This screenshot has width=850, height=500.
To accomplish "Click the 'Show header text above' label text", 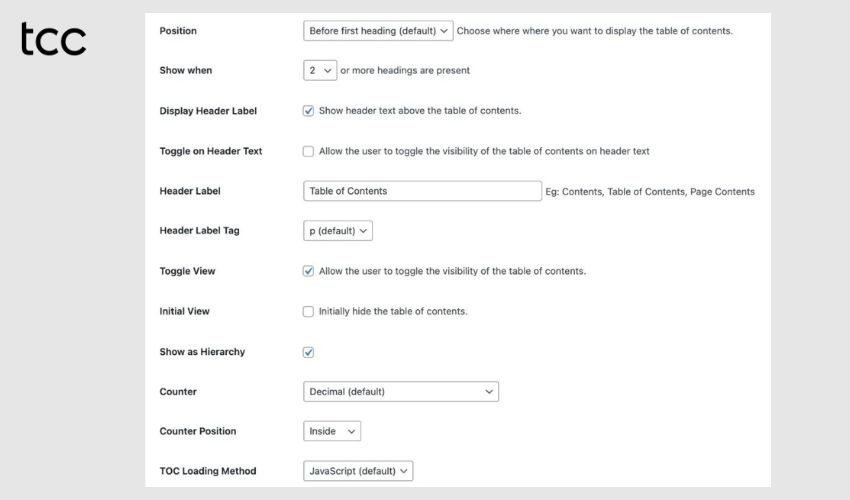I will pos(420,111).
